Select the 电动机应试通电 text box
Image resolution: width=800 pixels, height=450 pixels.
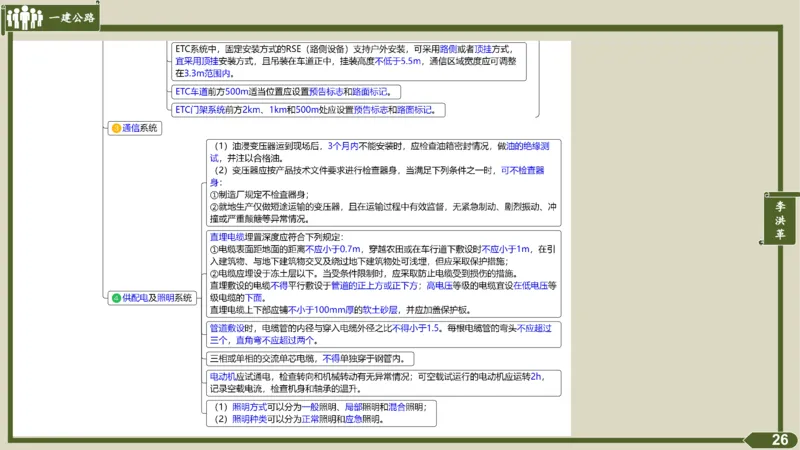(x=384, y=383)
